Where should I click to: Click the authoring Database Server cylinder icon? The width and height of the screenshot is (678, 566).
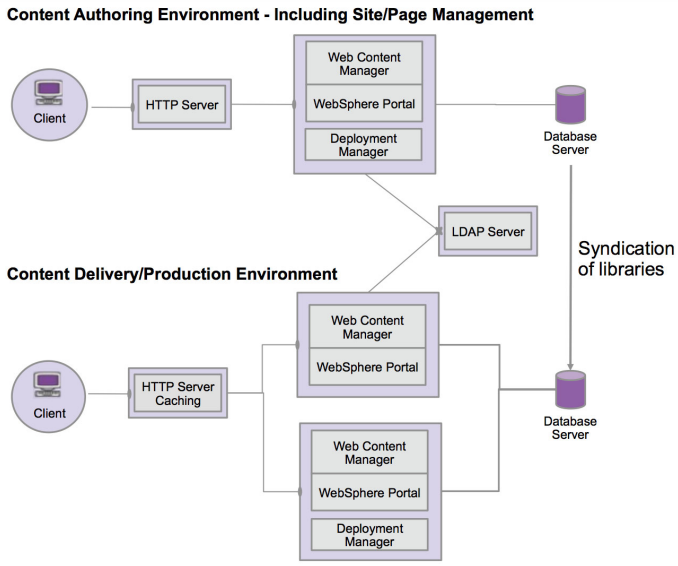coord(570,105)
